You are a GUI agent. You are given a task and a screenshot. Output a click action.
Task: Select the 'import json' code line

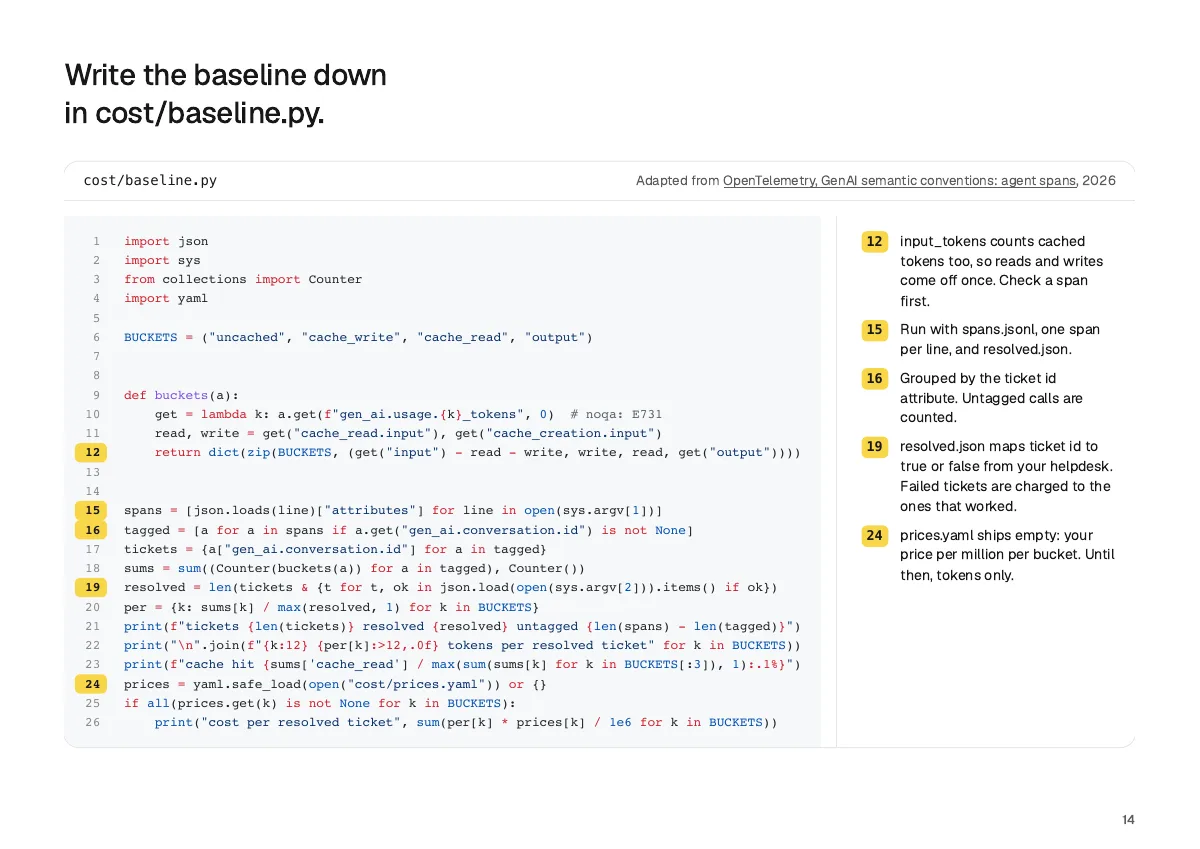coord(166,241)
